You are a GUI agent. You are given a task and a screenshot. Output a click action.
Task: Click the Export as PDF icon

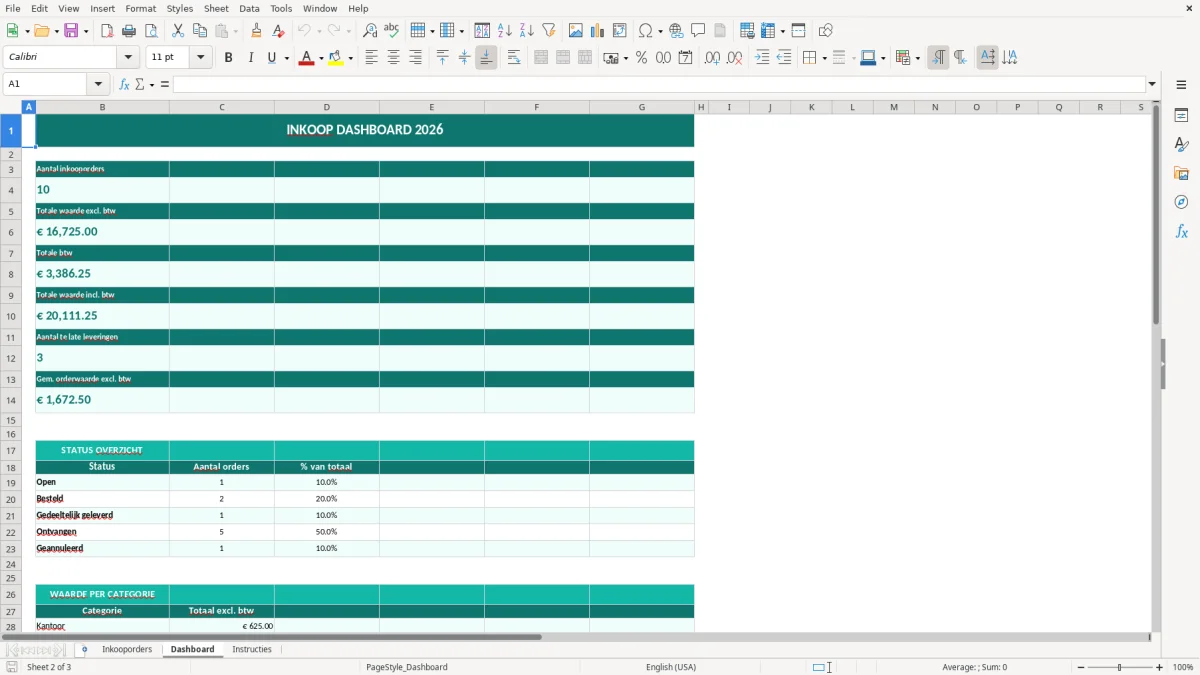coord(107,31)
